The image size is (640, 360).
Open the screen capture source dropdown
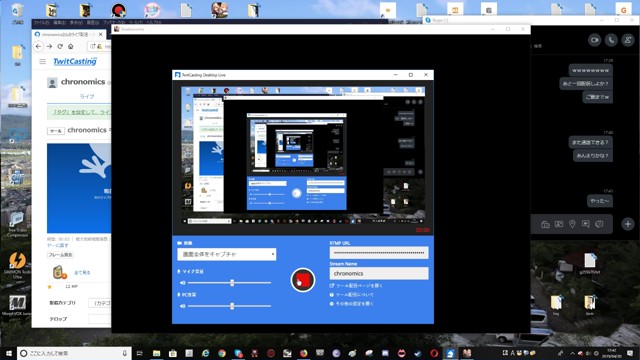point(227,254)
